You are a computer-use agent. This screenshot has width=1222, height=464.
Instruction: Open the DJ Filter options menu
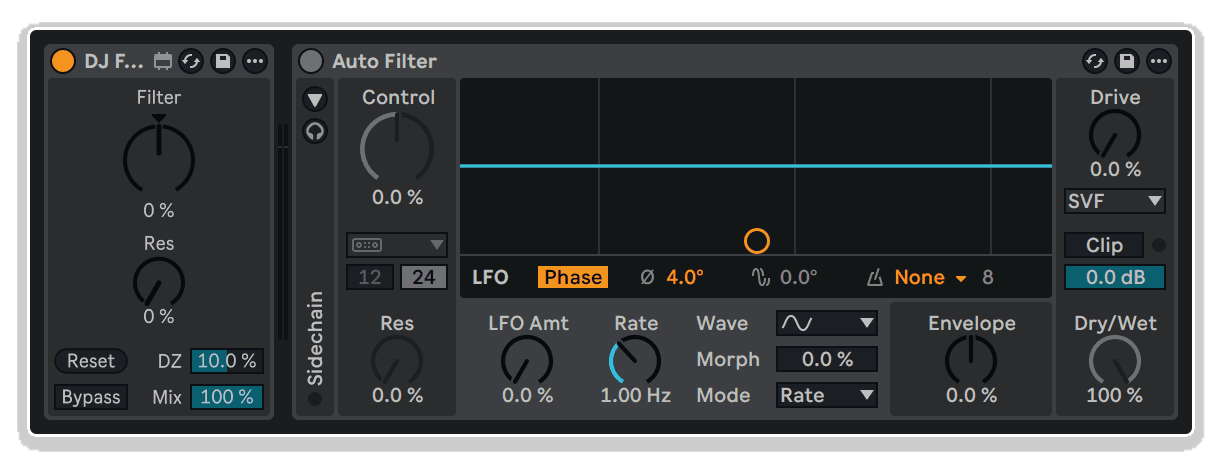pyautogui.click(x=255, y=61)
